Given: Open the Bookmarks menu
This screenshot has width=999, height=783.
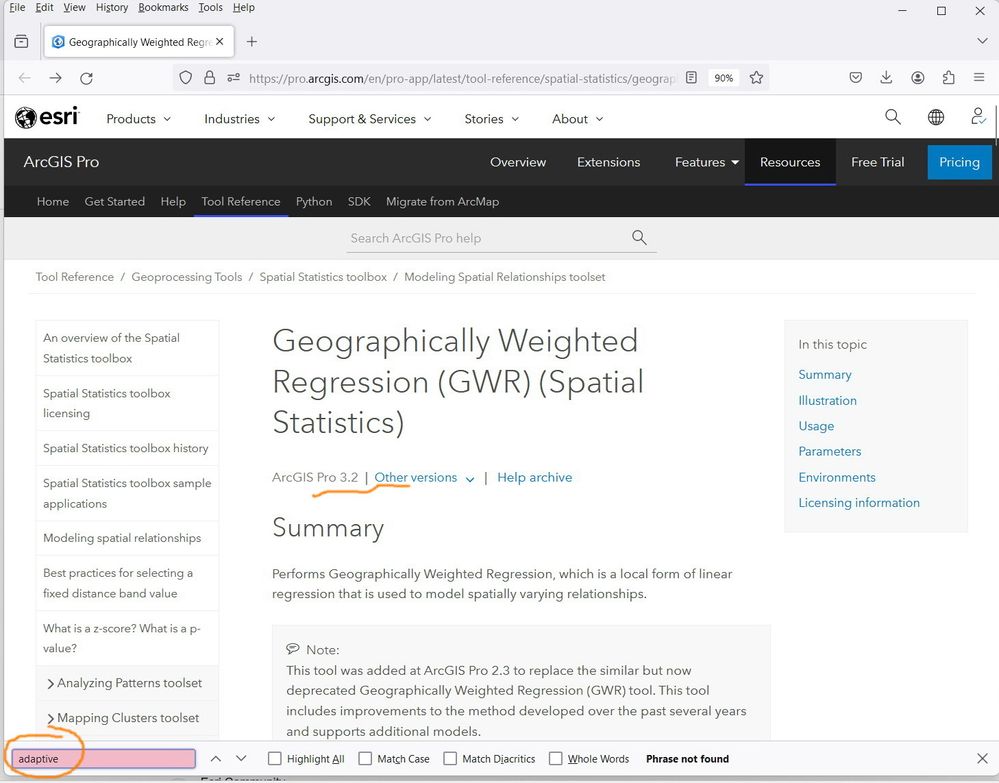Looking at the screenshot, I should tap(163, 8).
